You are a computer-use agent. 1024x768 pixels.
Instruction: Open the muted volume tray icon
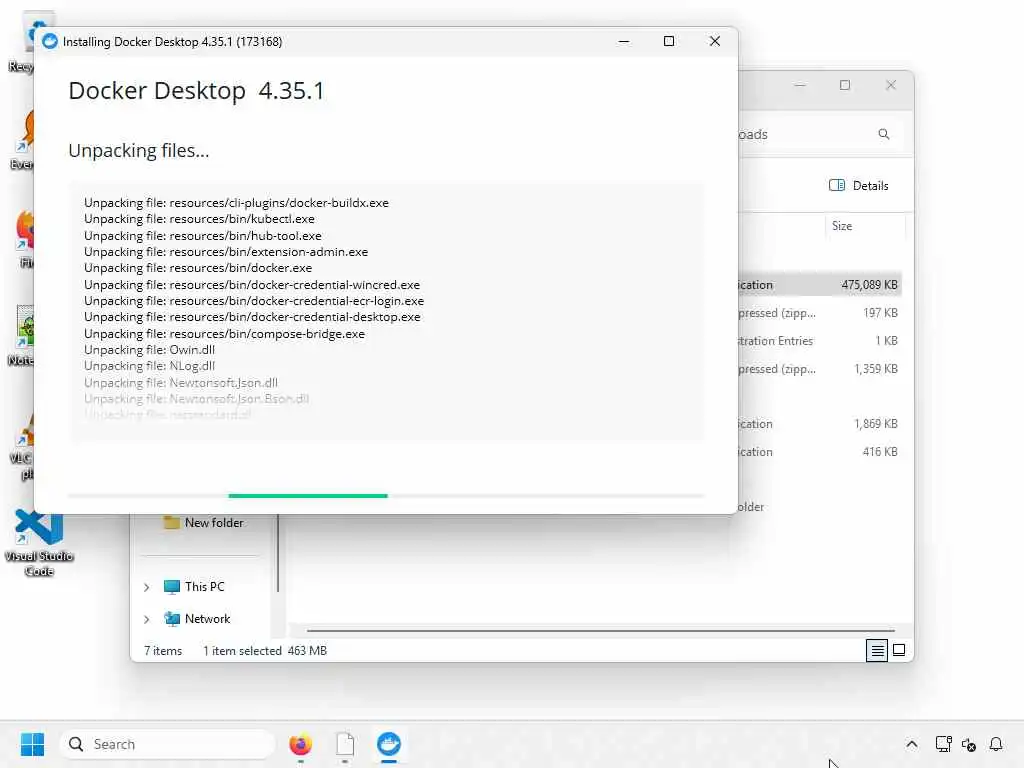coord(968,744)
